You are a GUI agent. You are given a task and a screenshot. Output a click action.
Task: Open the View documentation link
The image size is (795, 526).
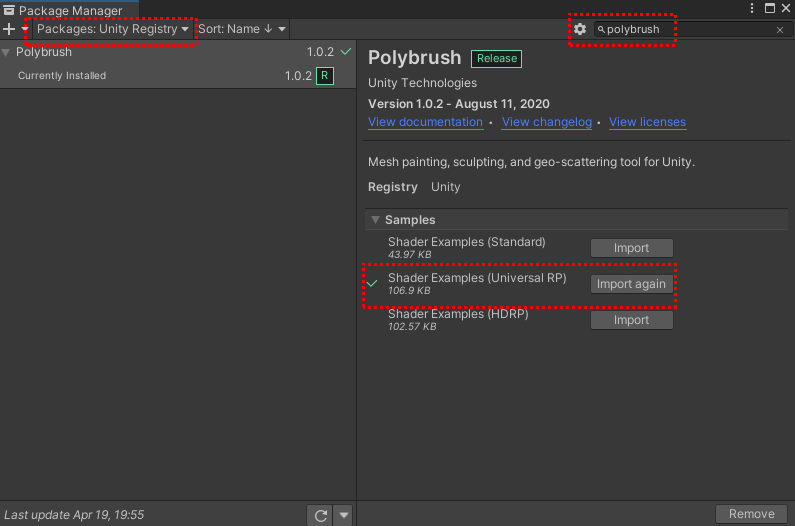[x=425, y=122]
